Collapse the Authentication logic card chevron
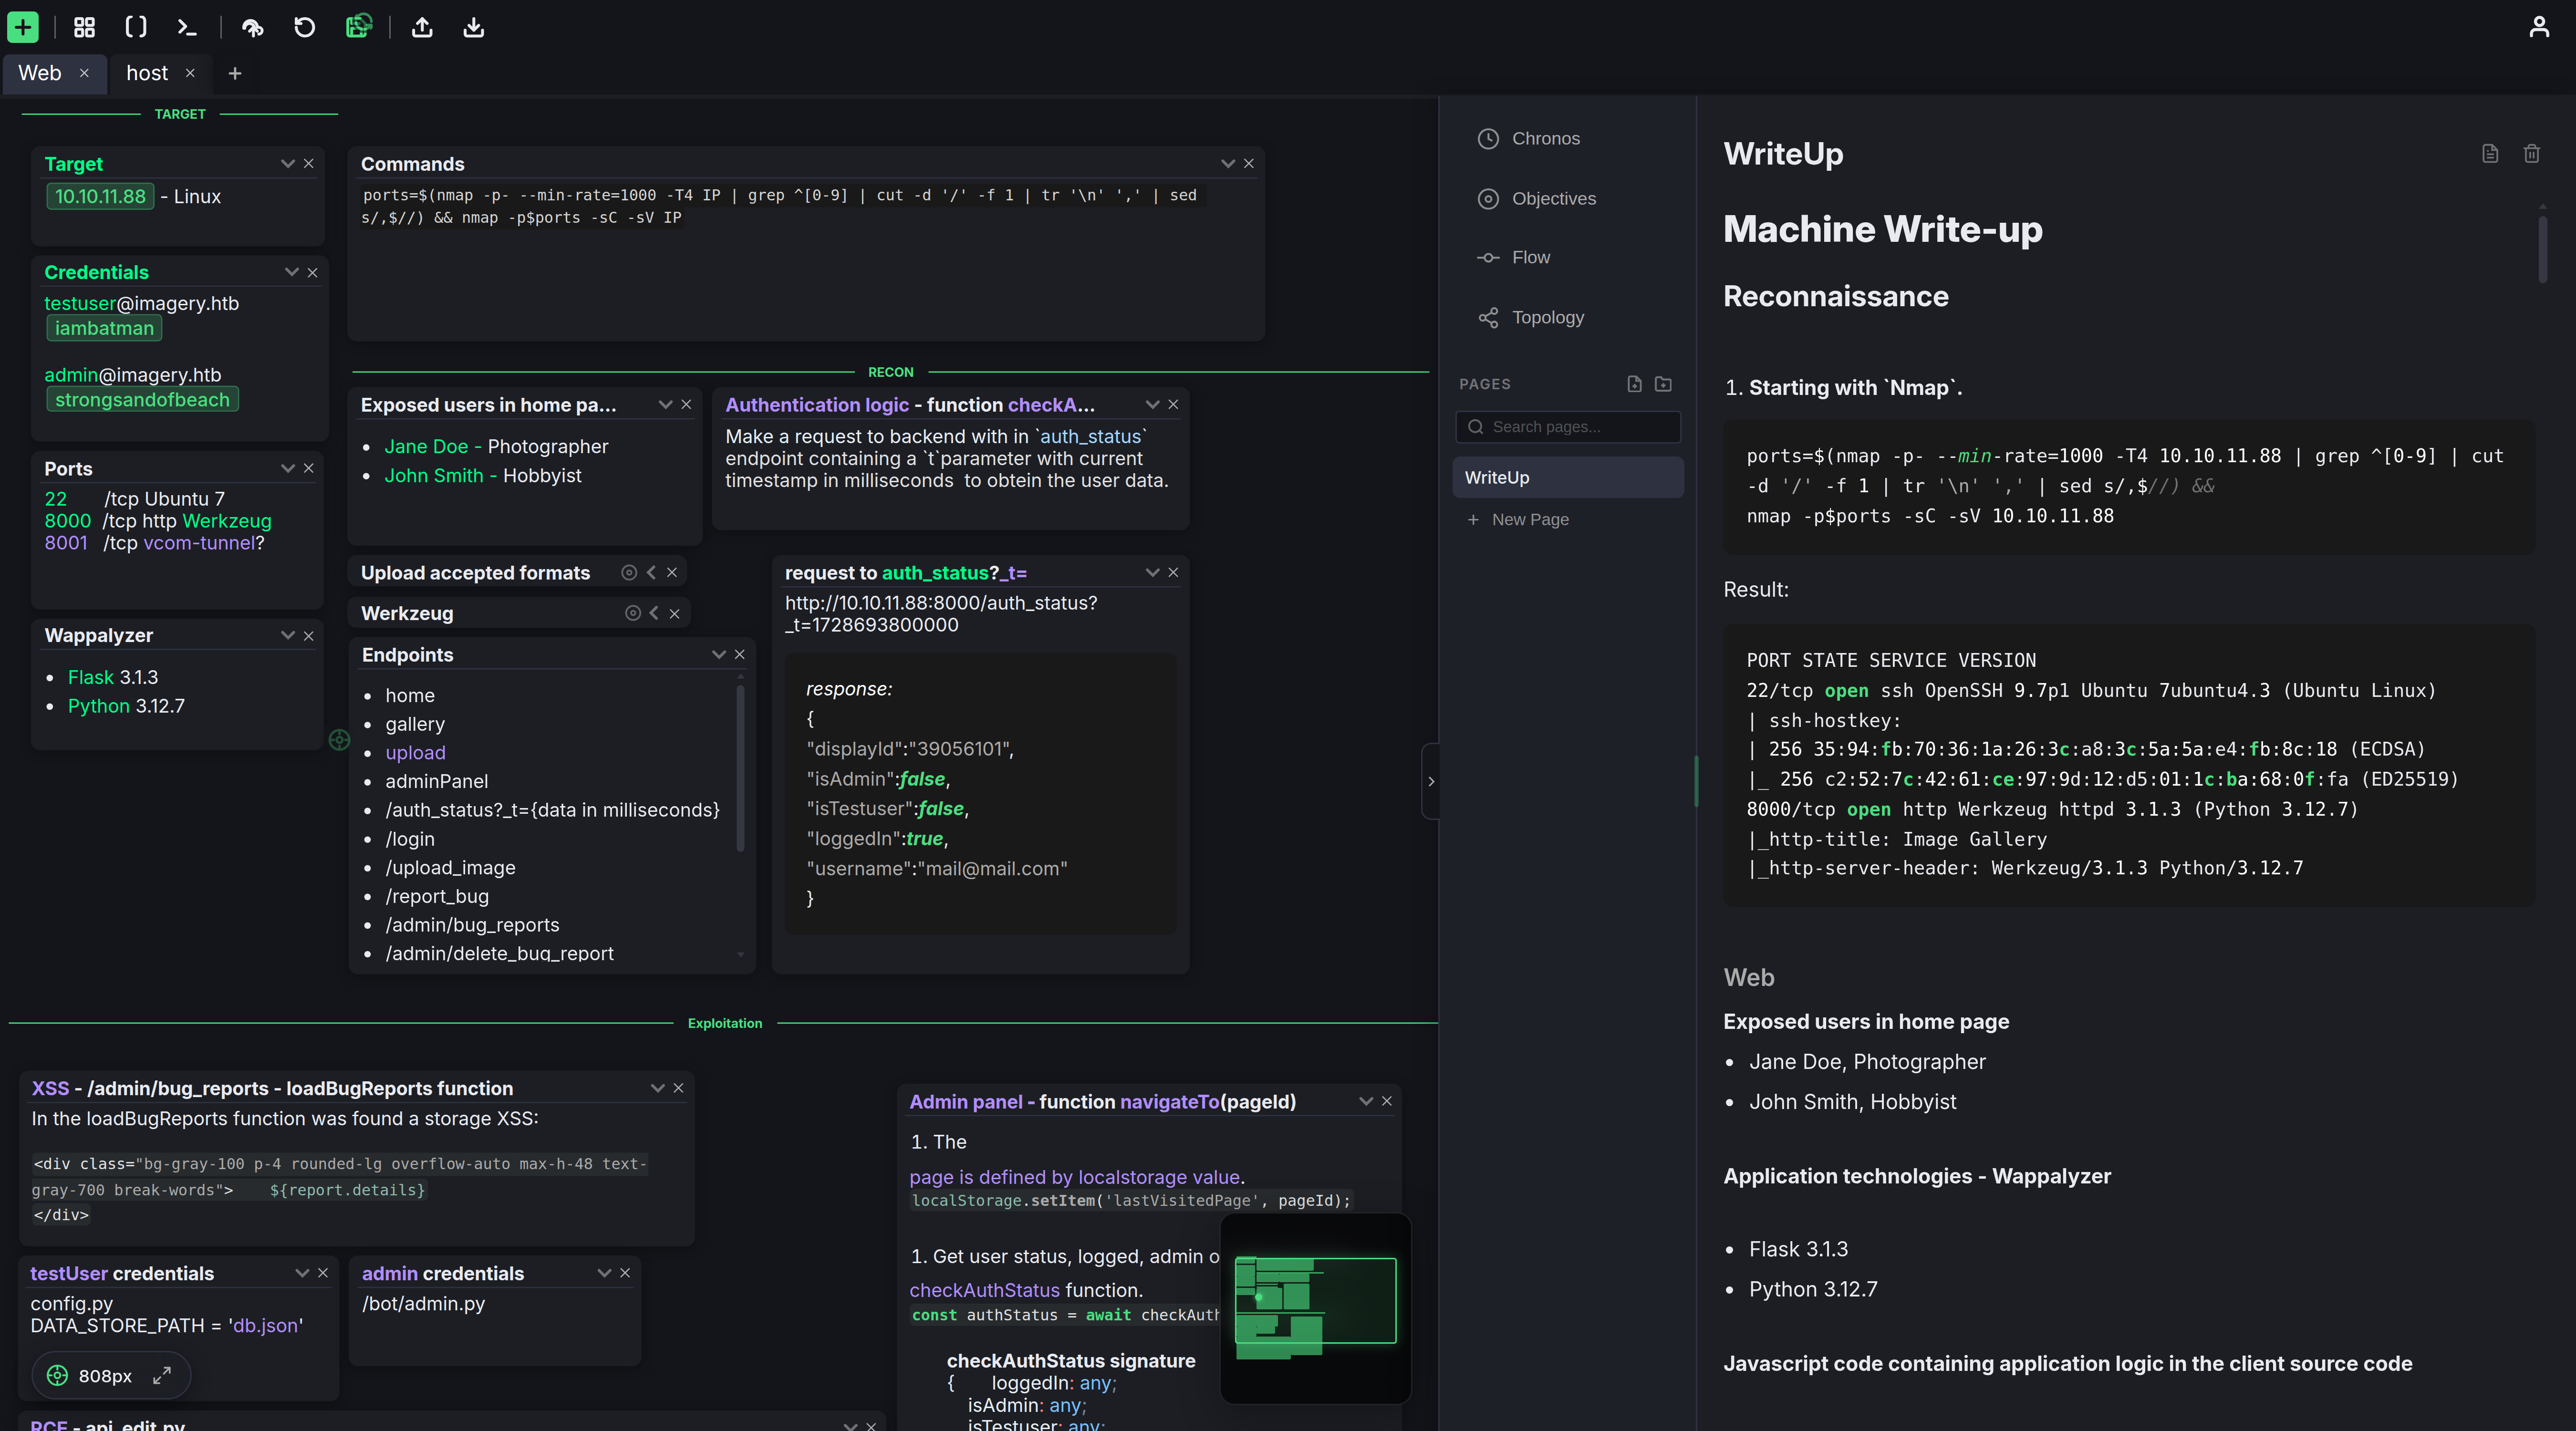This screenshot has width=2576, height=1431. pyautogui.click(x=1153, y=405)
